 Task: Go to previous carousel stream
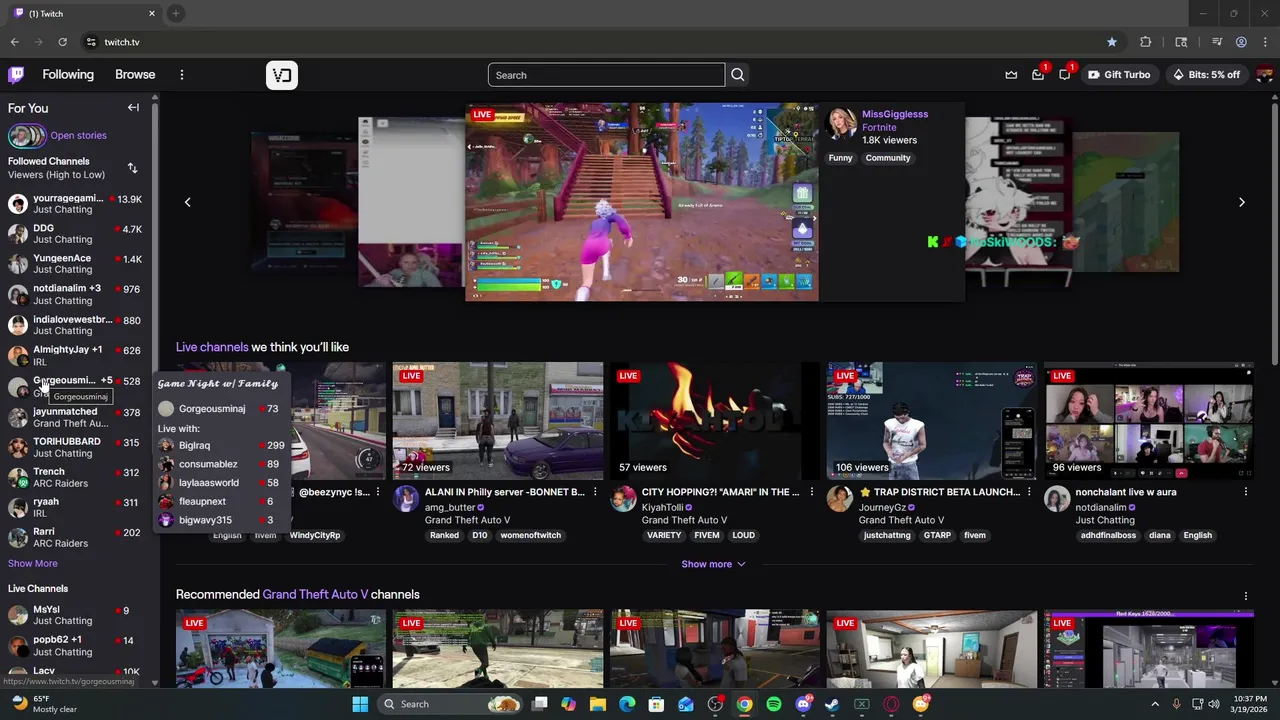tap(187, 202)
